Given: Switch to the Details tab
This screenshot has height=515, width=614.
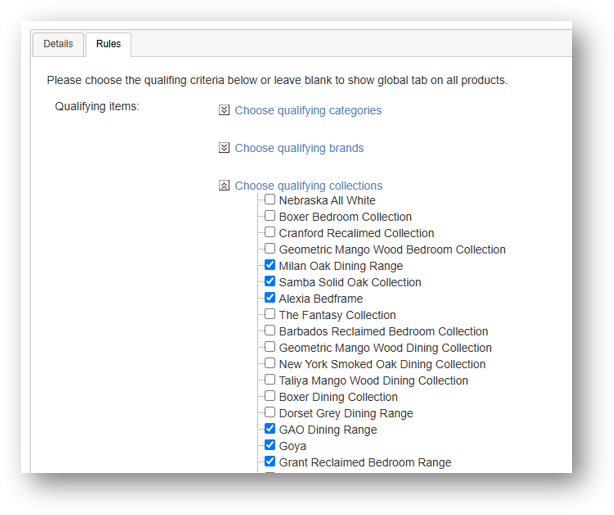Looking at the screenshot, I should point(58,44).
